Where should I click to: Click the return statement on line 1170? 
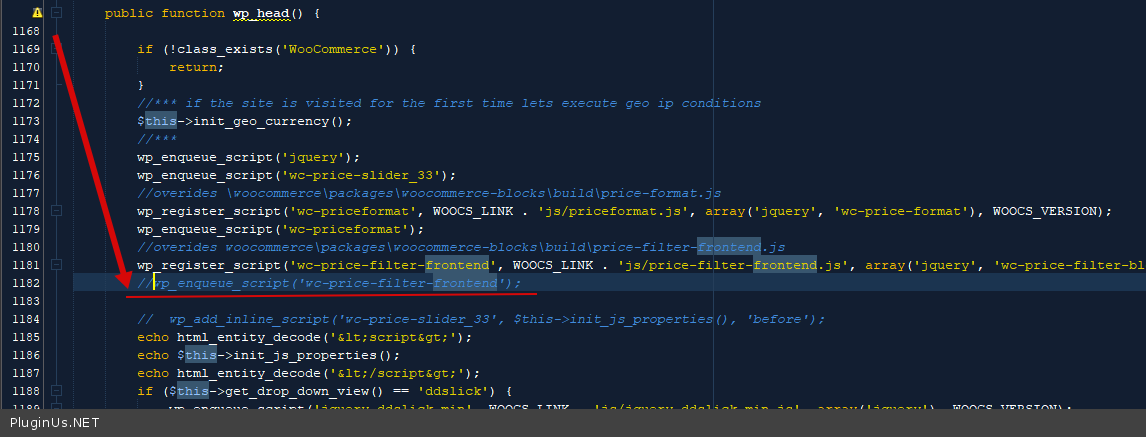[196, 67]
